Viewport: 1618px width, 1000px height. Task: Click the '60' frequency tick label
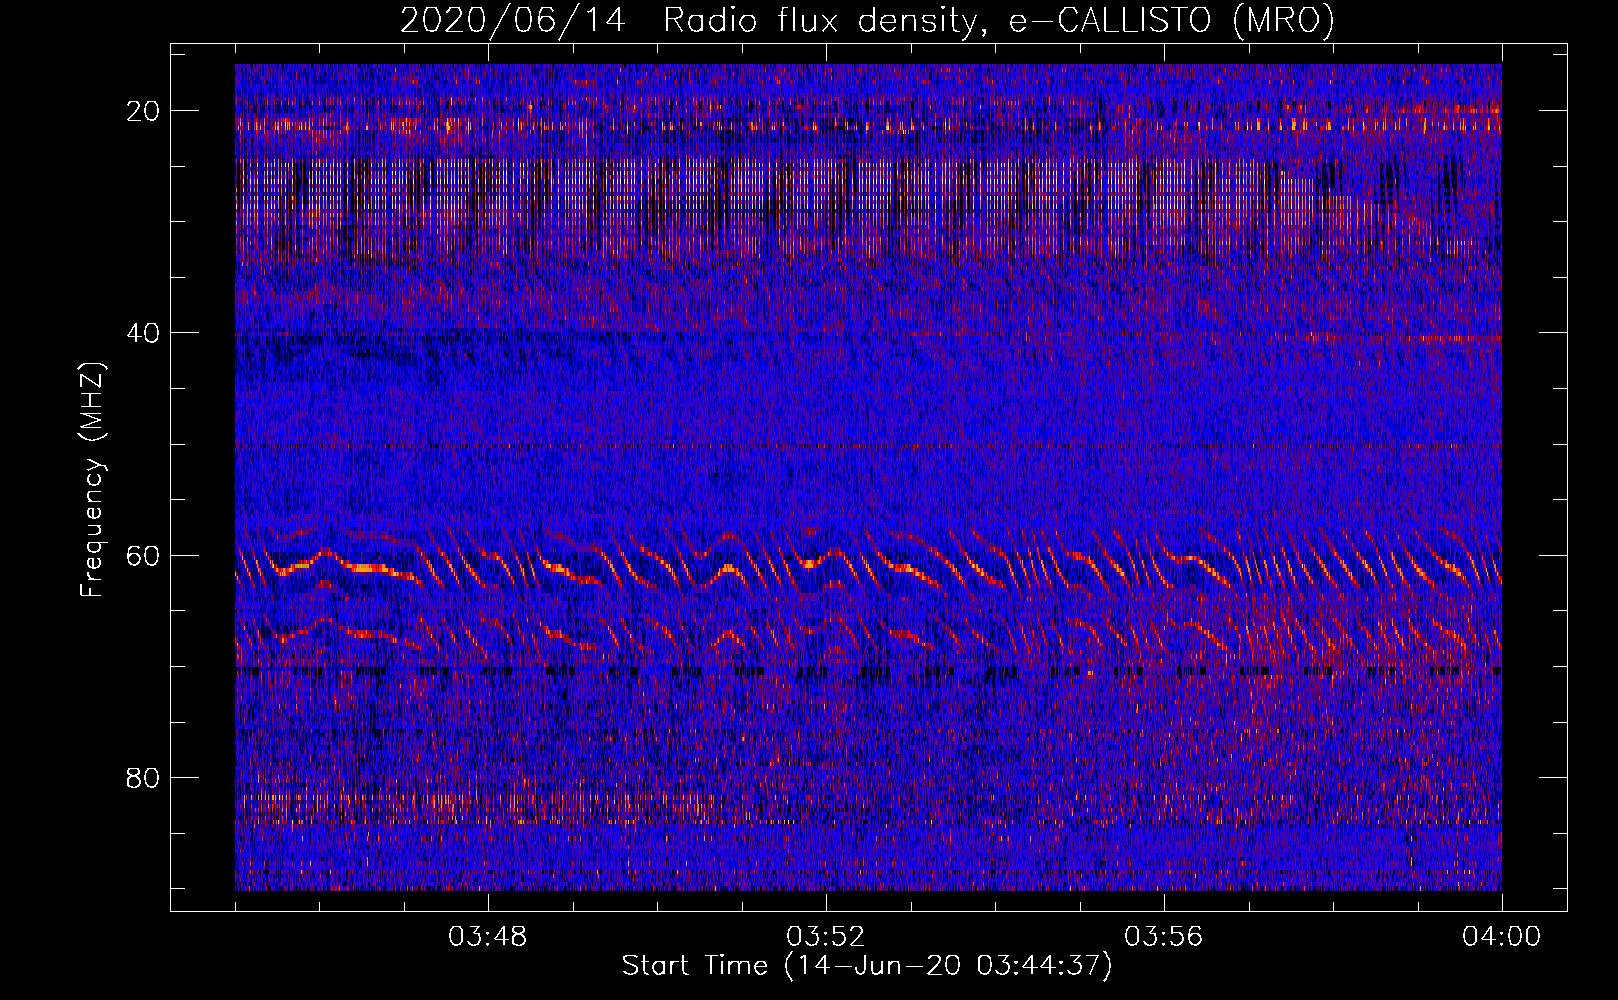pyautogui.click(x=144, y=555)
